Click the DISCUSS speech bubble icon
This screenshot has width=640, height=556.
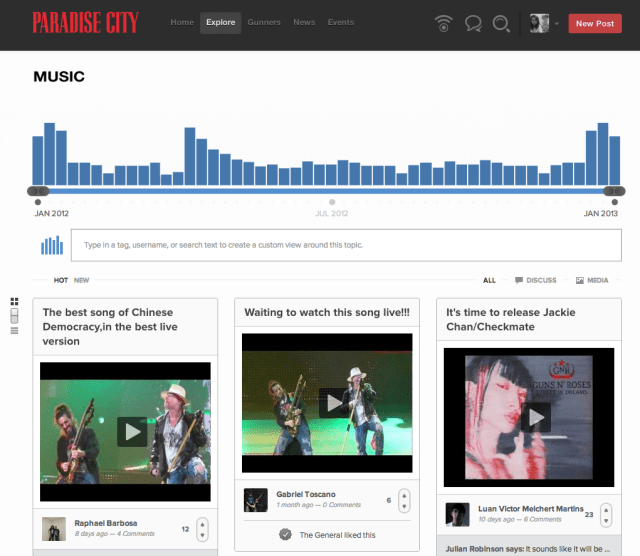[x=519, y=280]
